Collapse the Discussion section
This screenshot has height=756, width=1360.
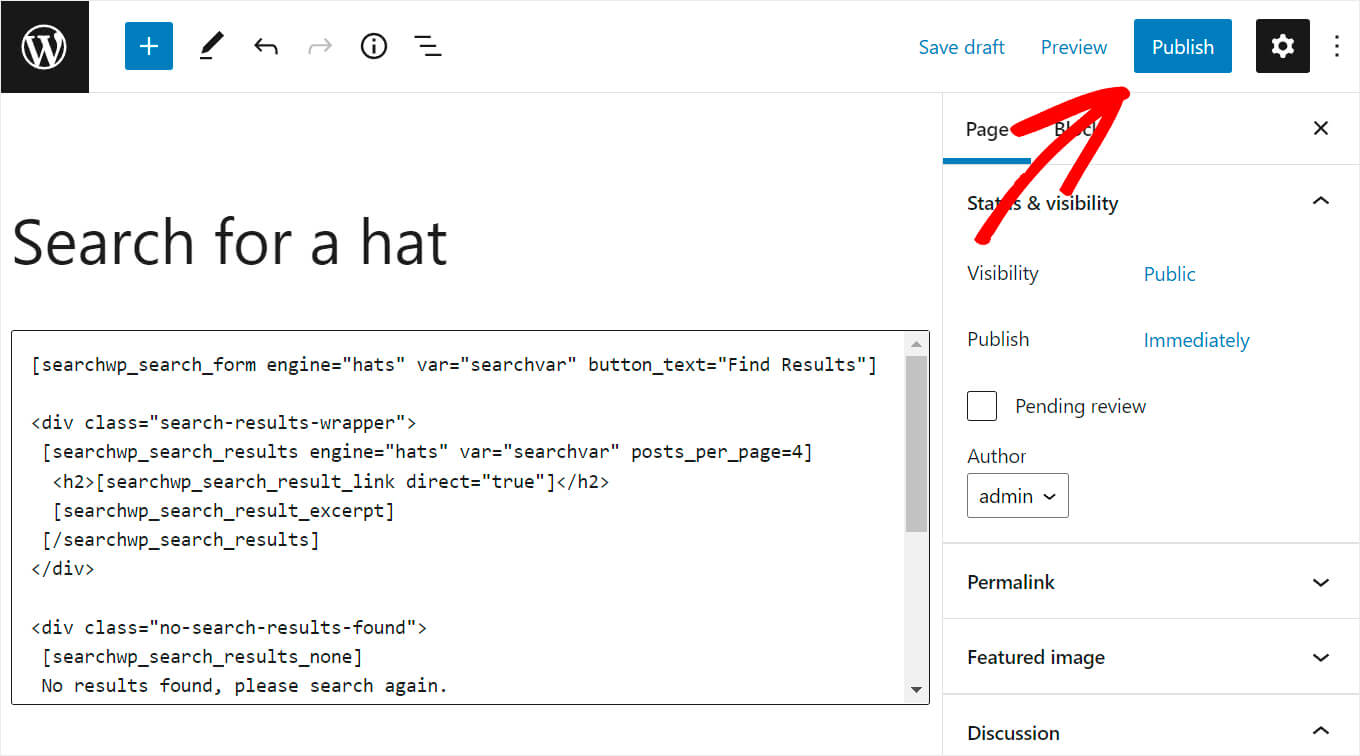pyautogui.click(x=1151, y=732)
